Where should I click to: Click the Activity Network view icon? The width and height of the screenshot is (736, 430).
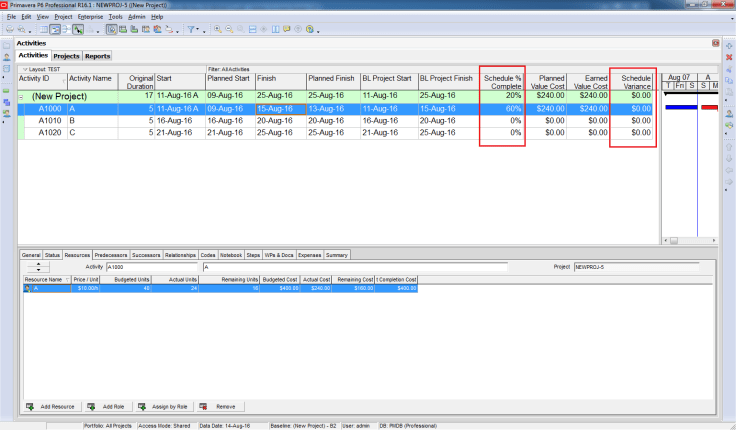(67, 29)
